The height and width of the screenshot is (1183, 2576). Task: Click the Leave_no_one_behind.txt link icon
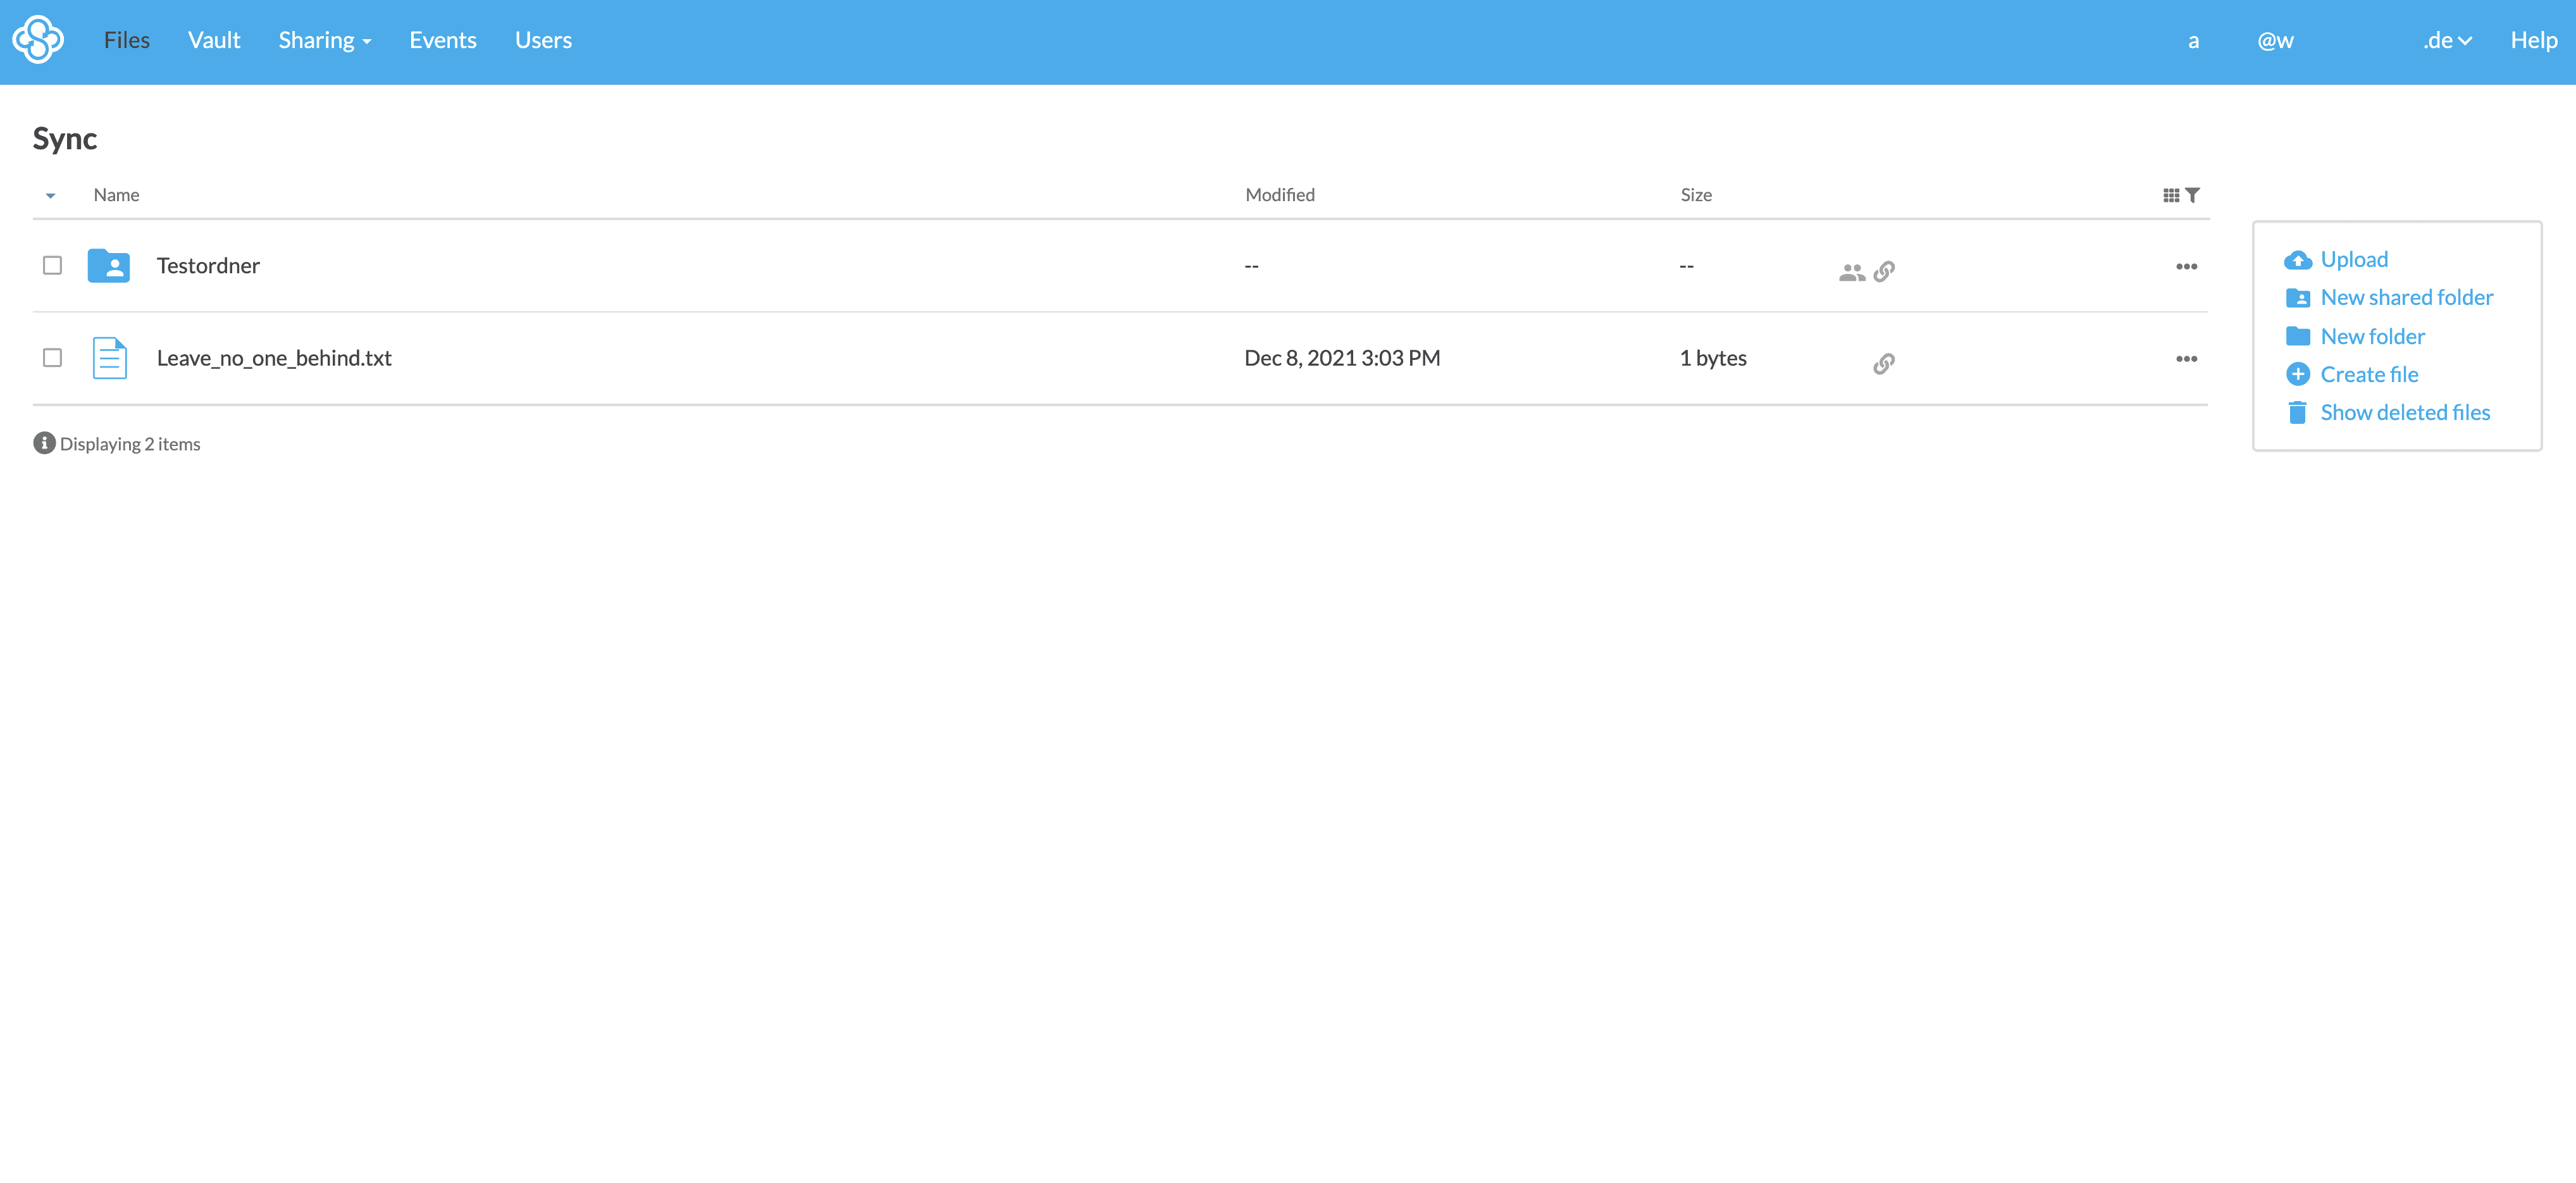click(1884, 363)
